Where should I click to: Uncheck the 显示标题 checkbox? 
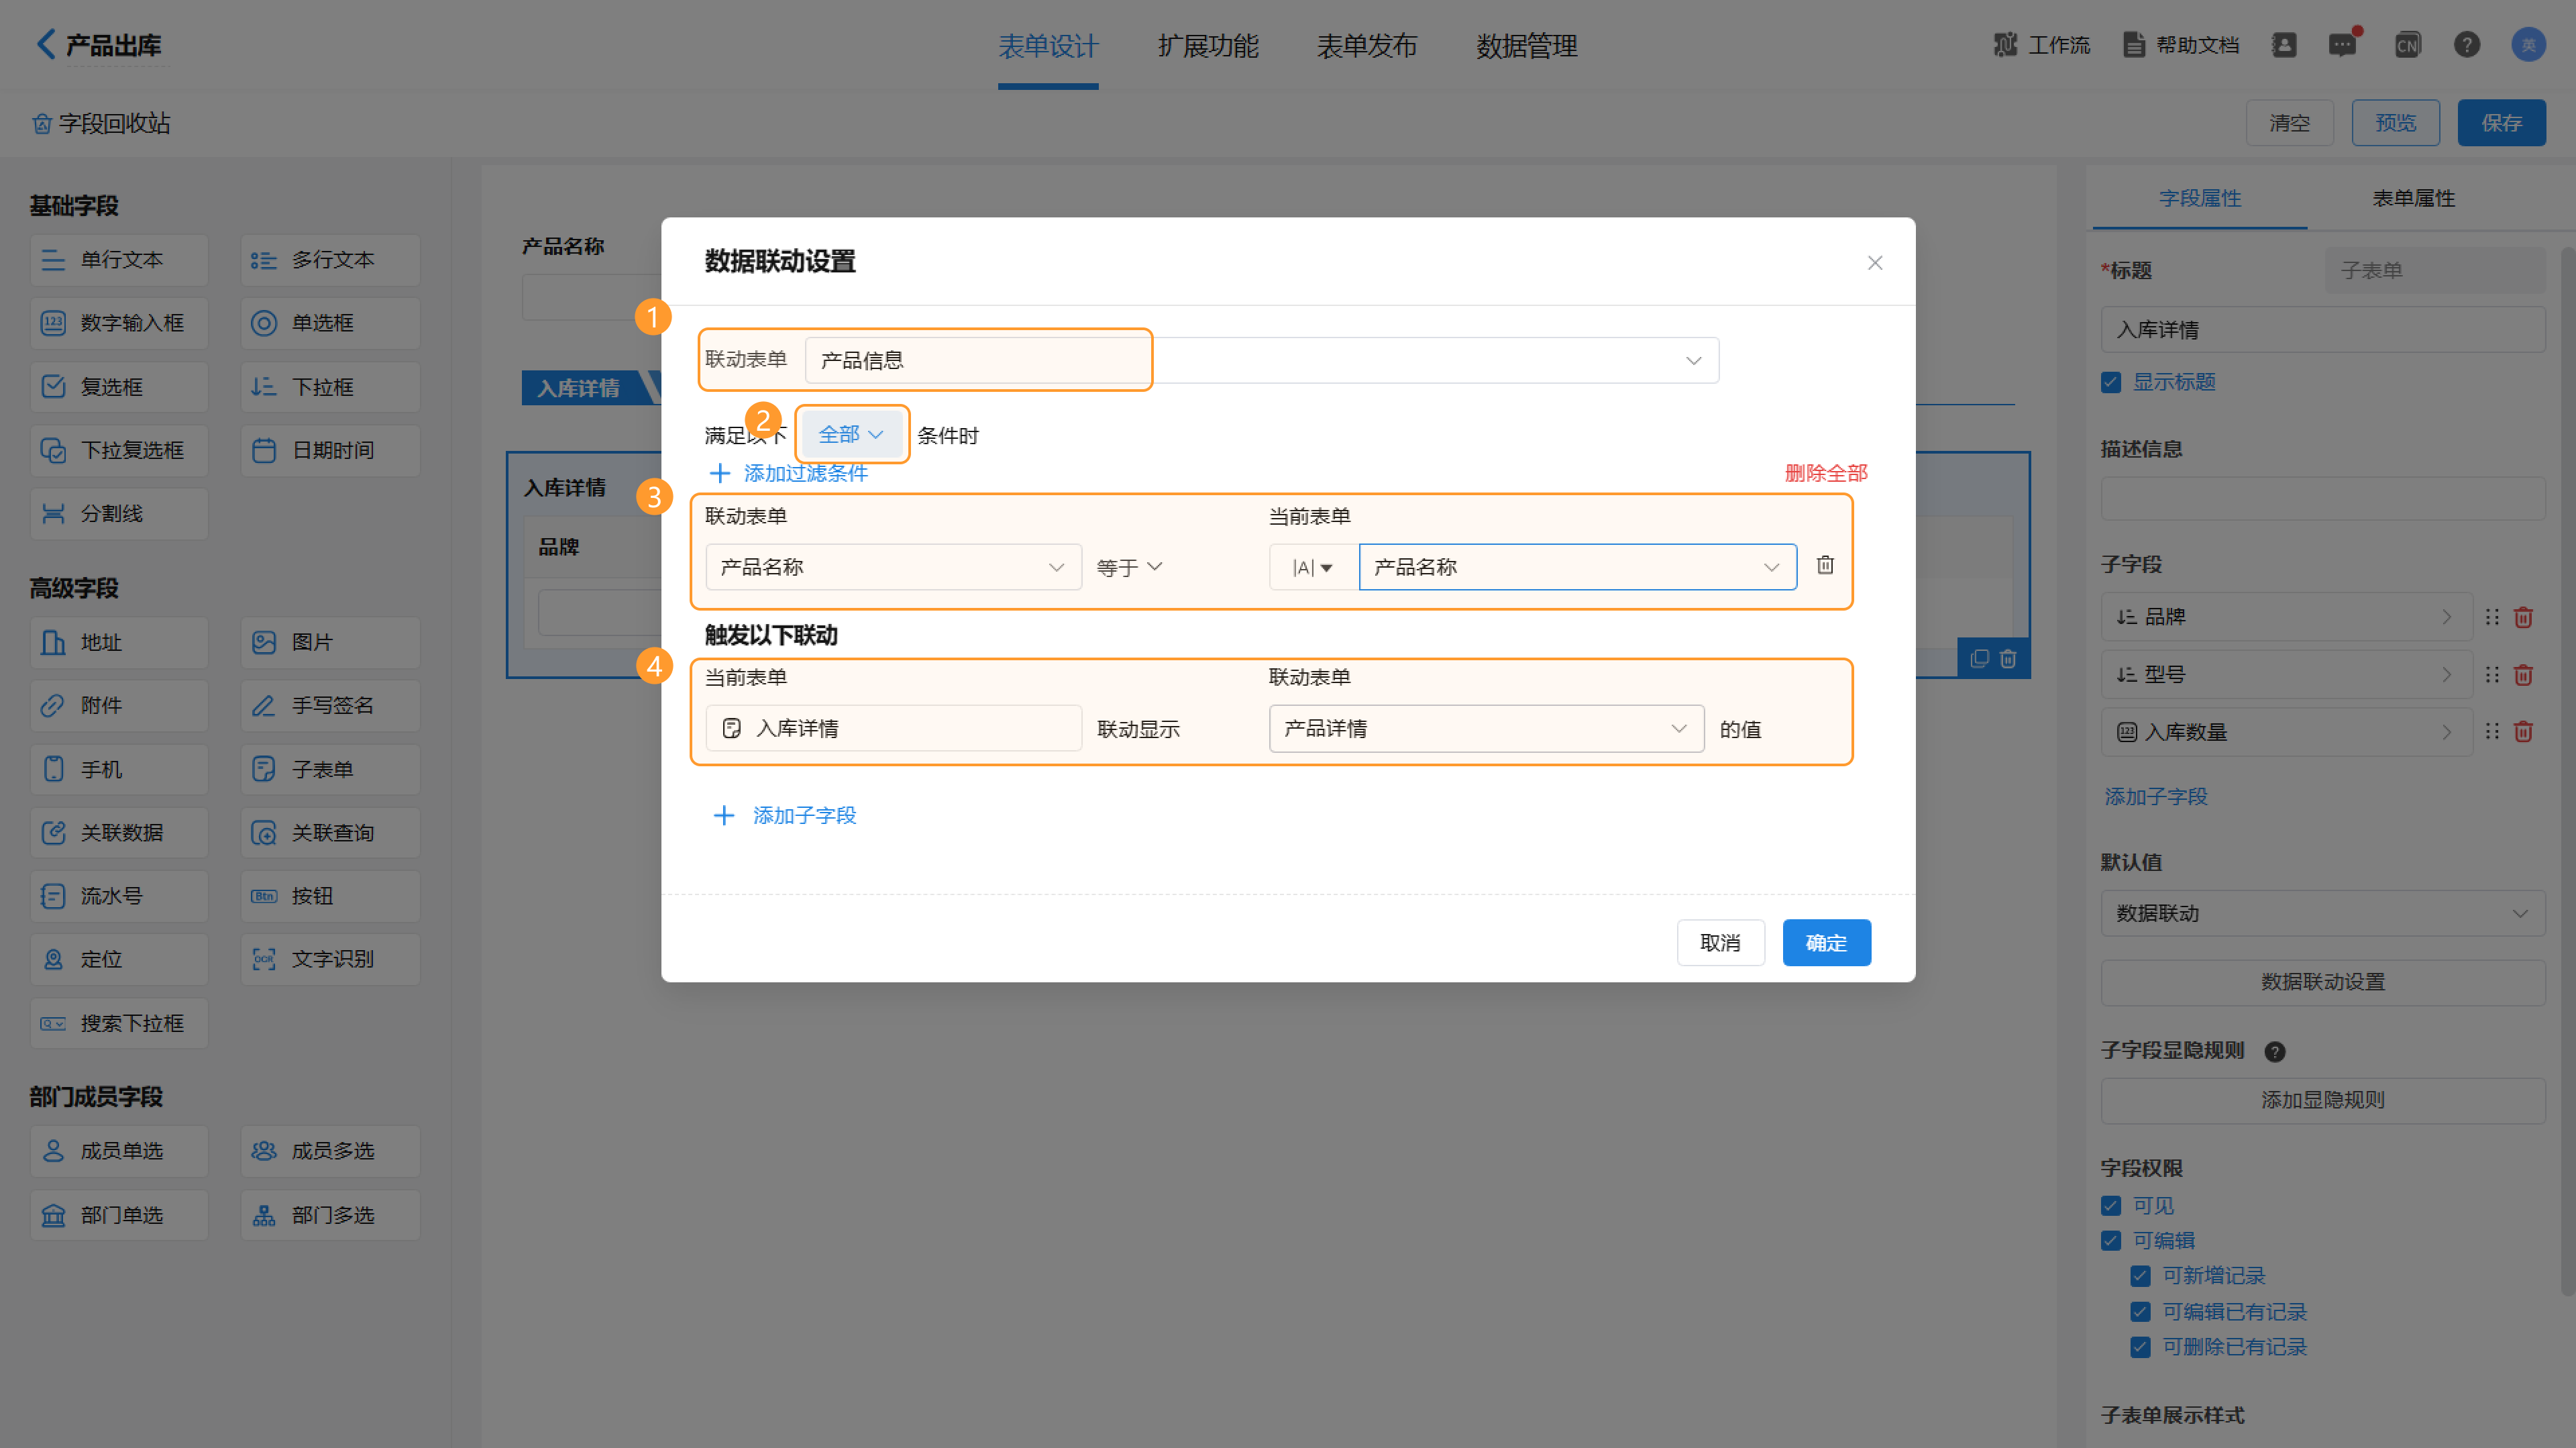(x=2111, y=382)
